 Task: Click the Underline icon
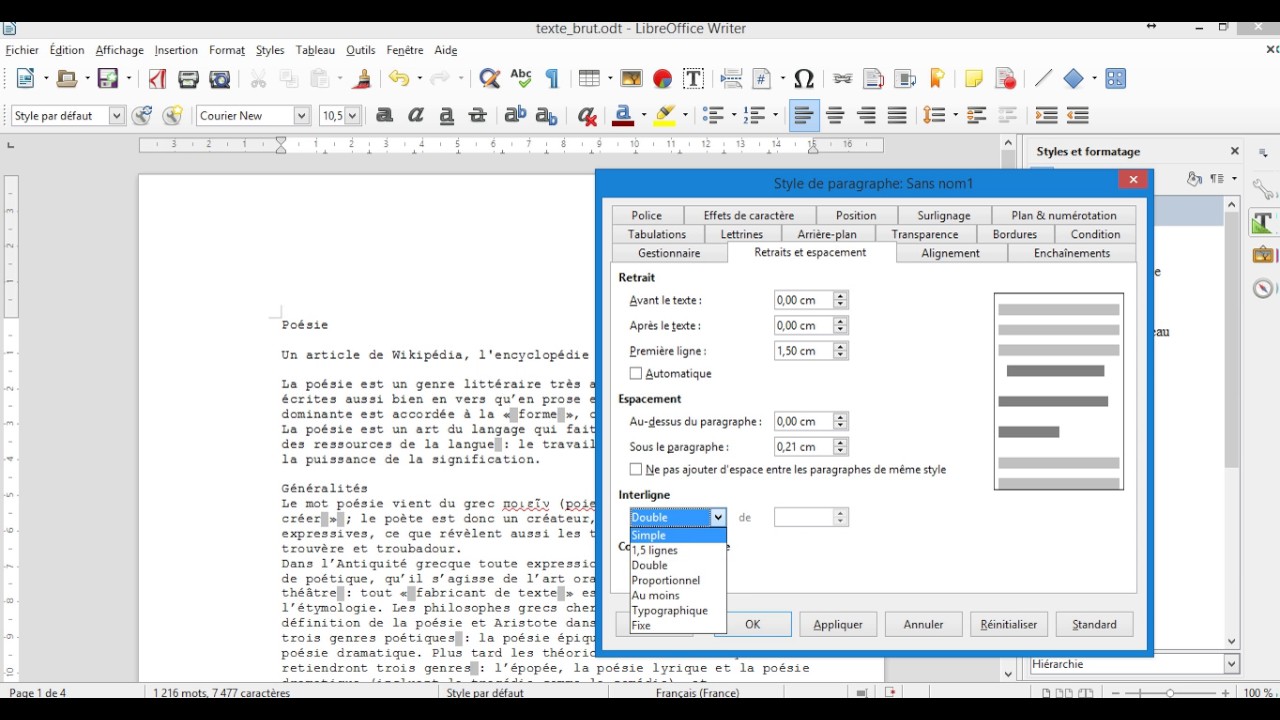coord(447,116)
